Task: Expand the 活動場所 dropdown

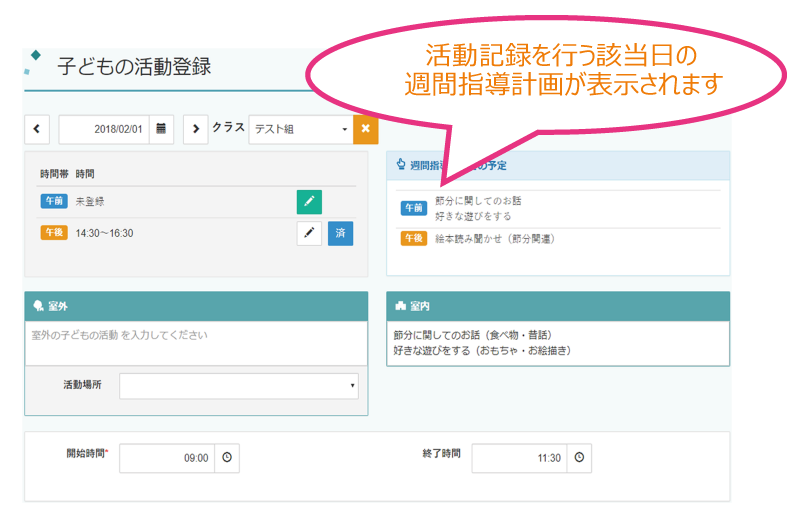Action: pyautogui.click(x=238, y=385)
